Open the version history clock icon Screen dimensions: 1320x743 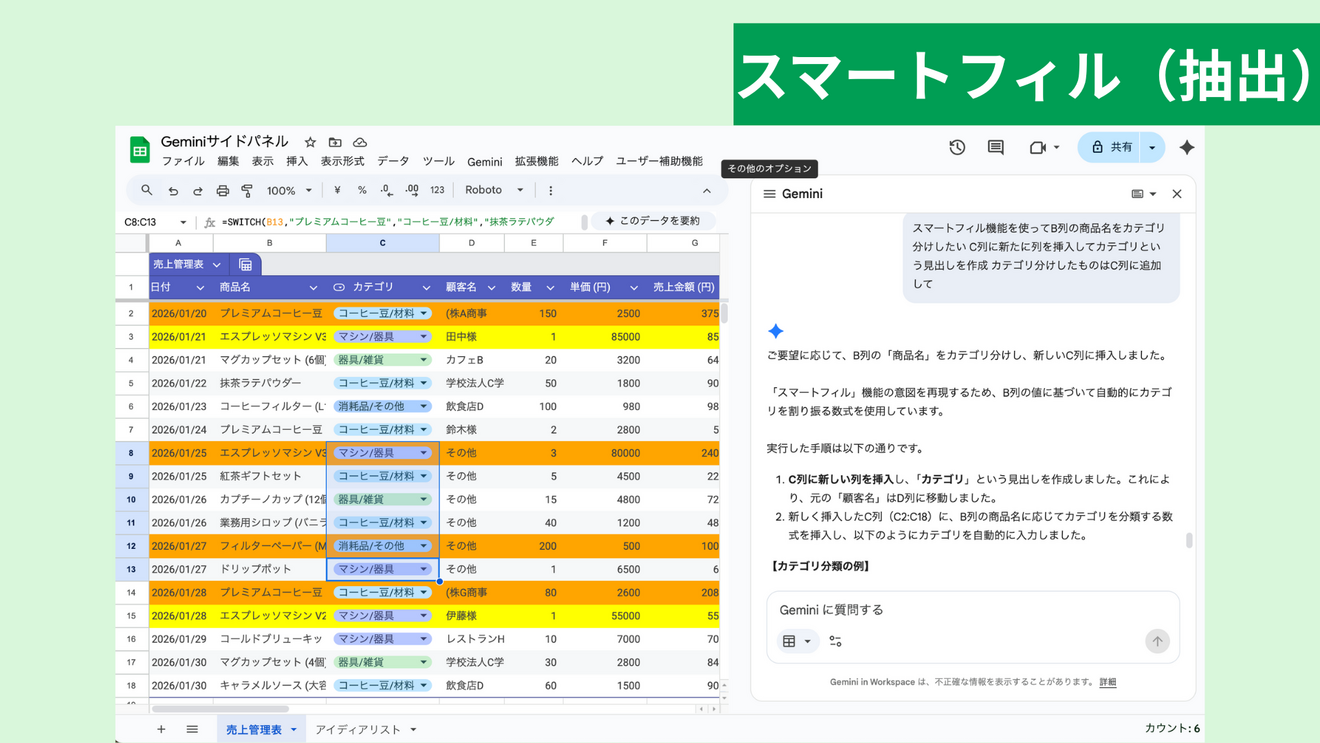click(x=957, y=147)
